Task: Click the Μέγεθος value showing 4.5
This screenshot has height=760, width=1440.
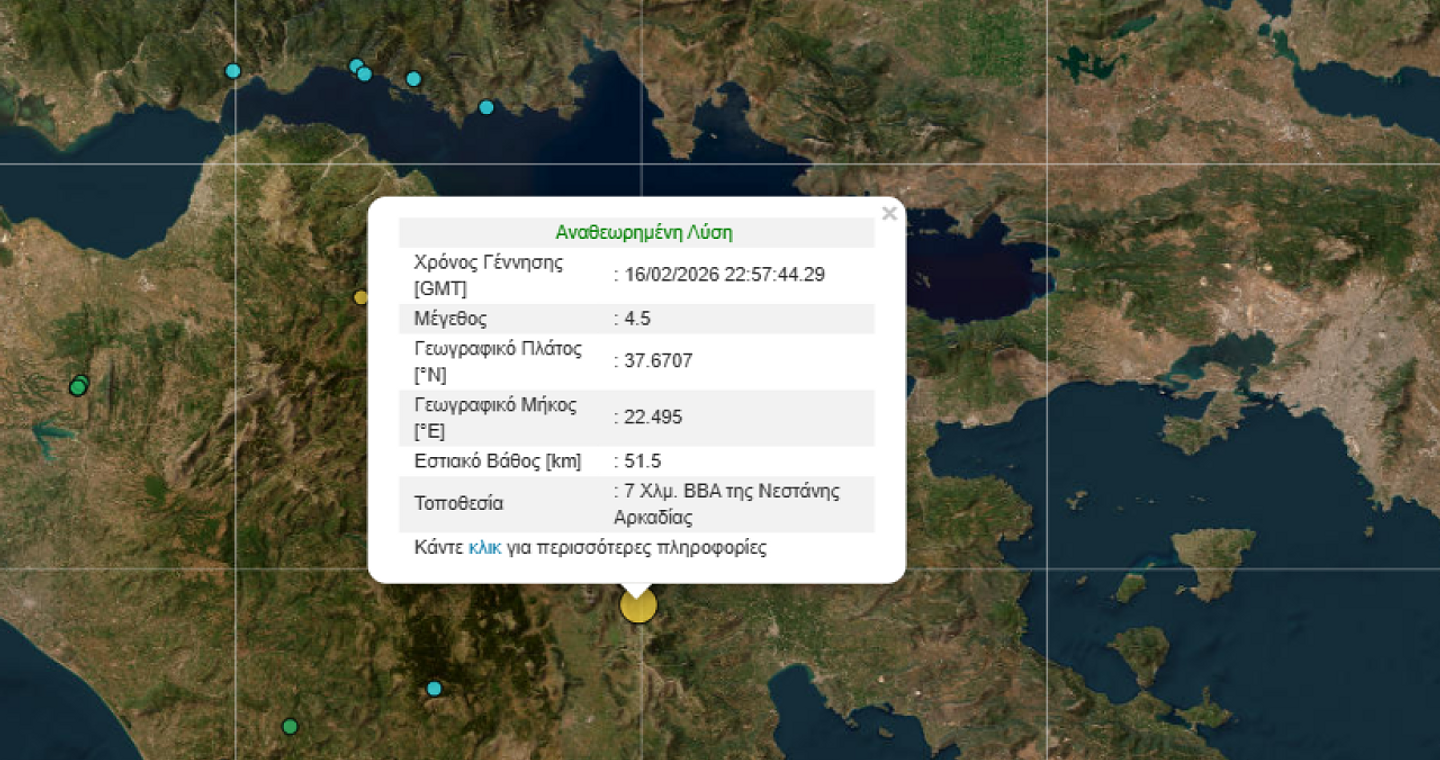Action: pyautogui.click(x=638, y=318)
